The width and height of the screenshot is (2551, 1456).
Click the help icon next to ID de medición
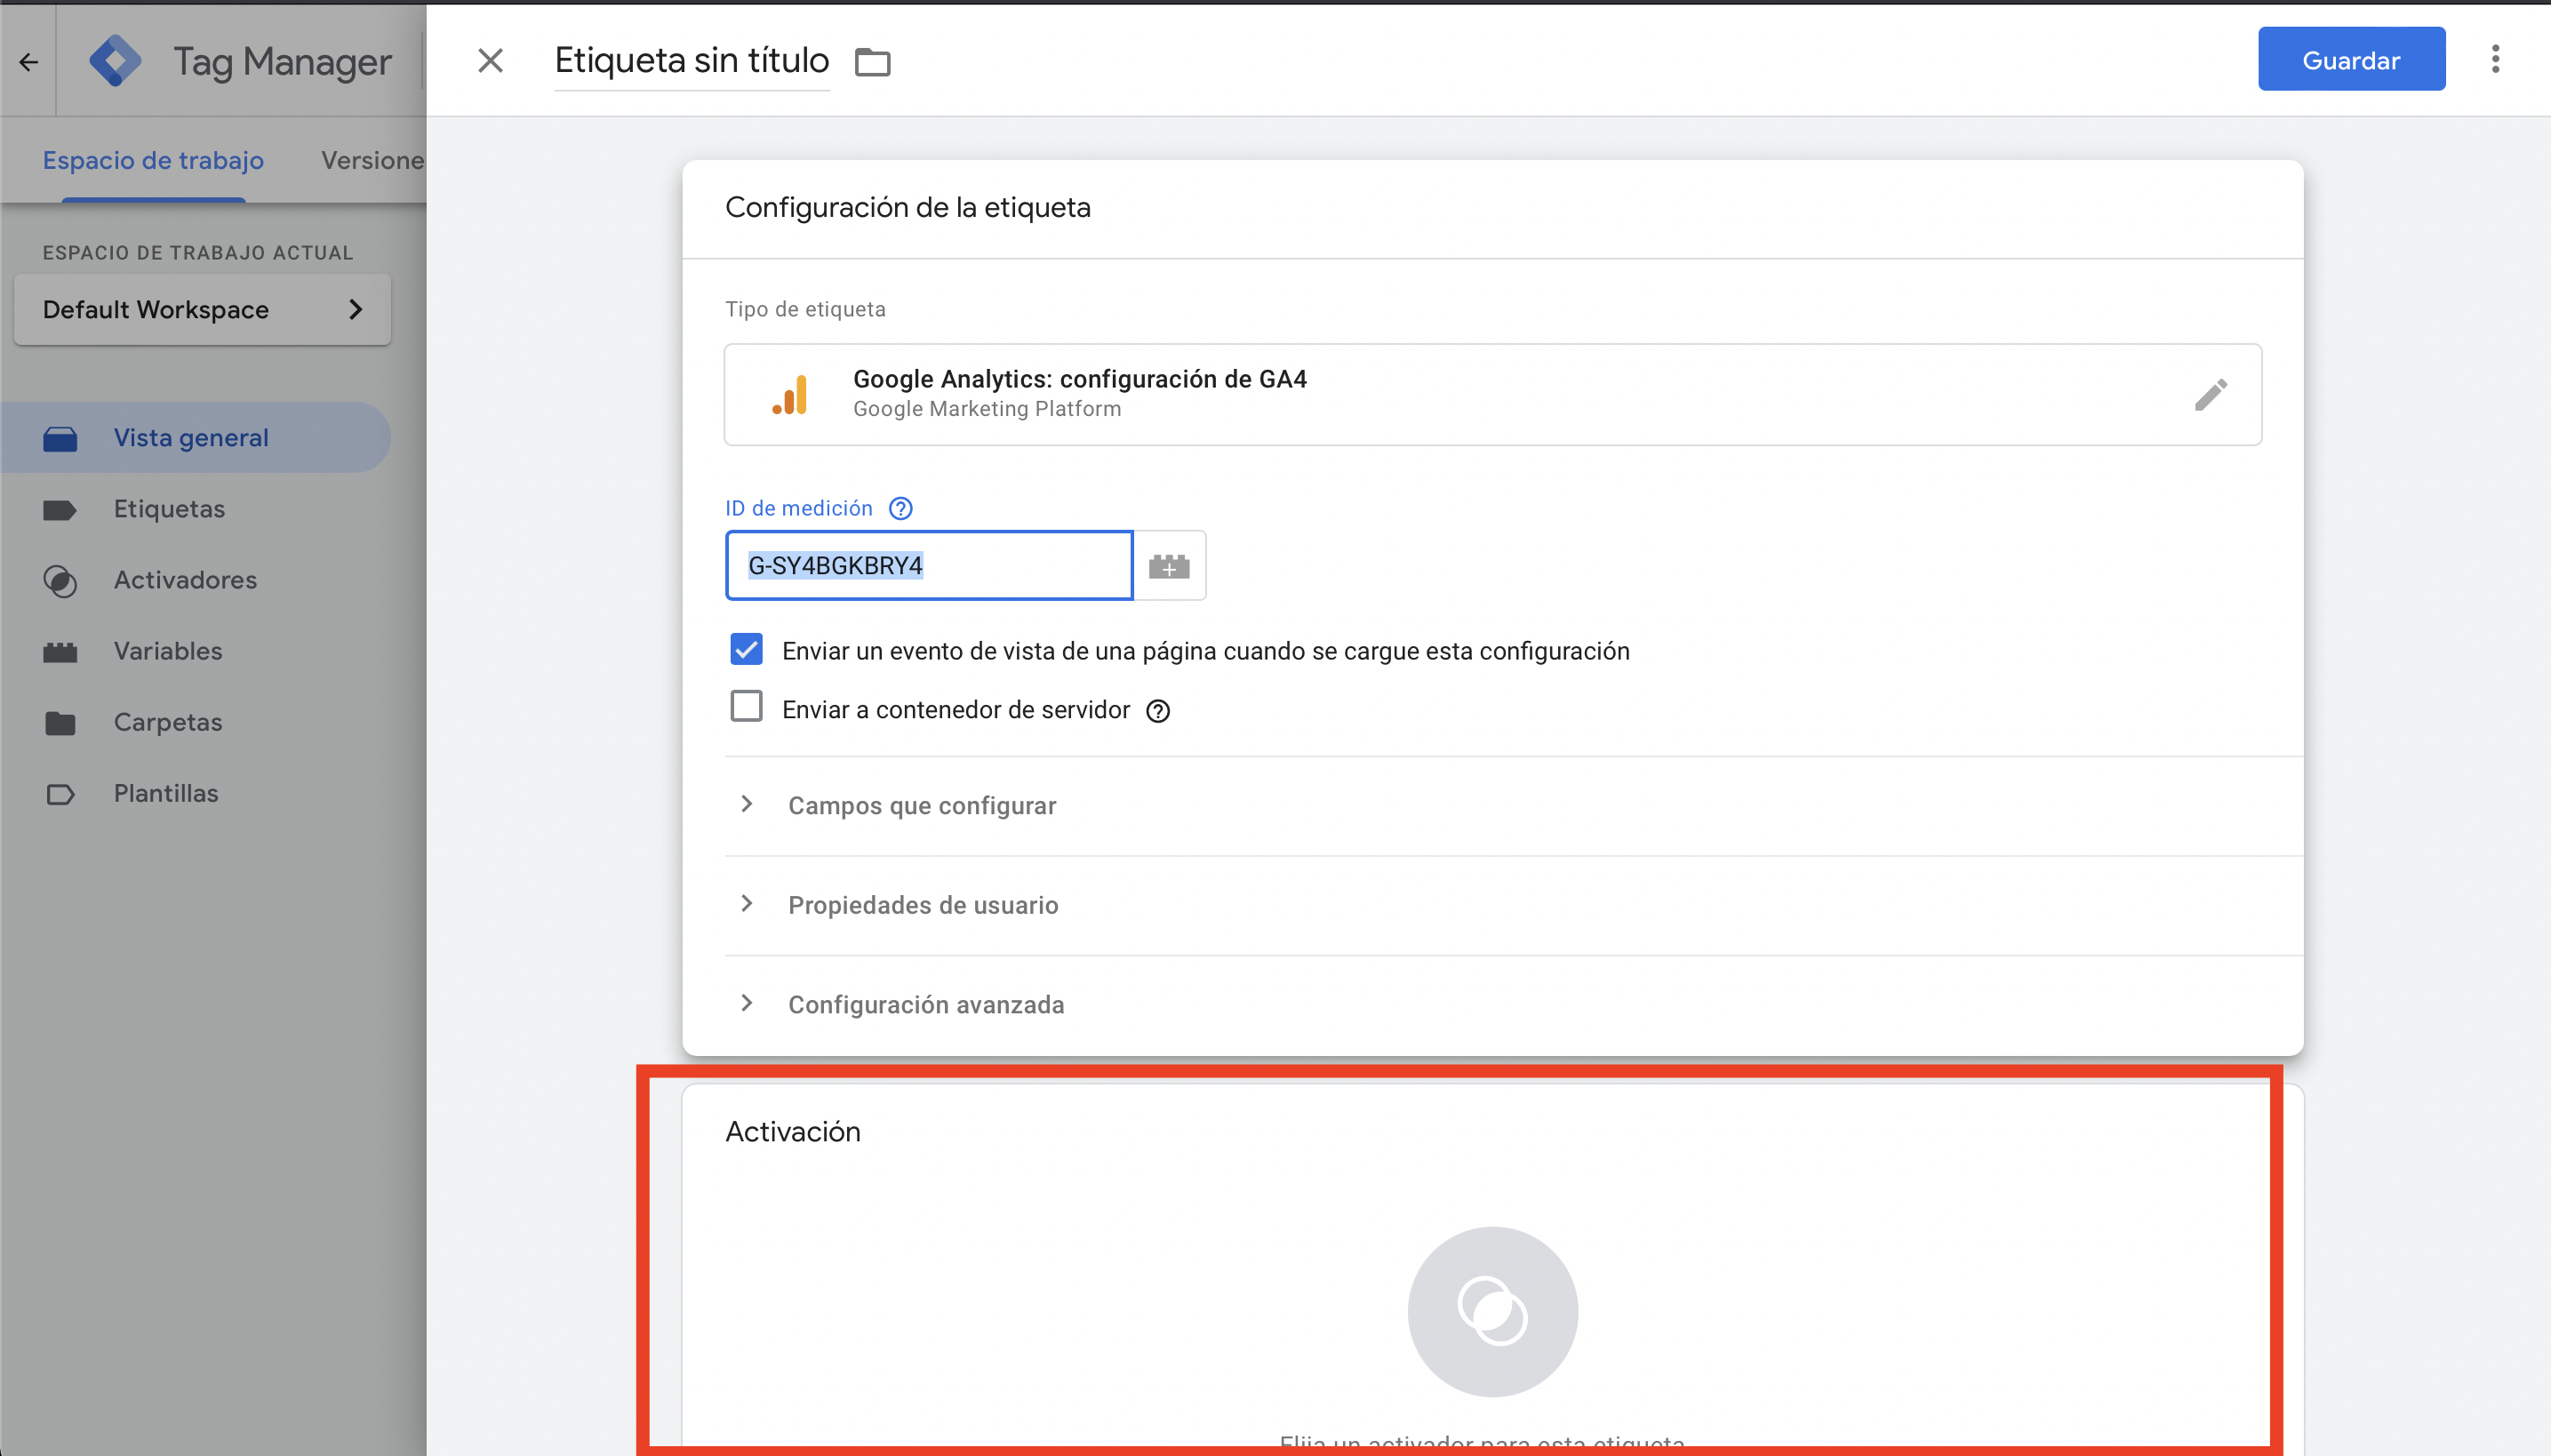click(x=900, y=508)
